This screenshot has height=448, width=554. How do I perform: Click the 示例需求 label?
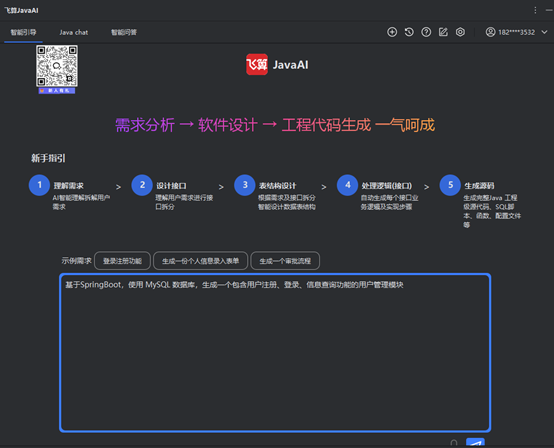pyautogui.click(x=76, y=261)
